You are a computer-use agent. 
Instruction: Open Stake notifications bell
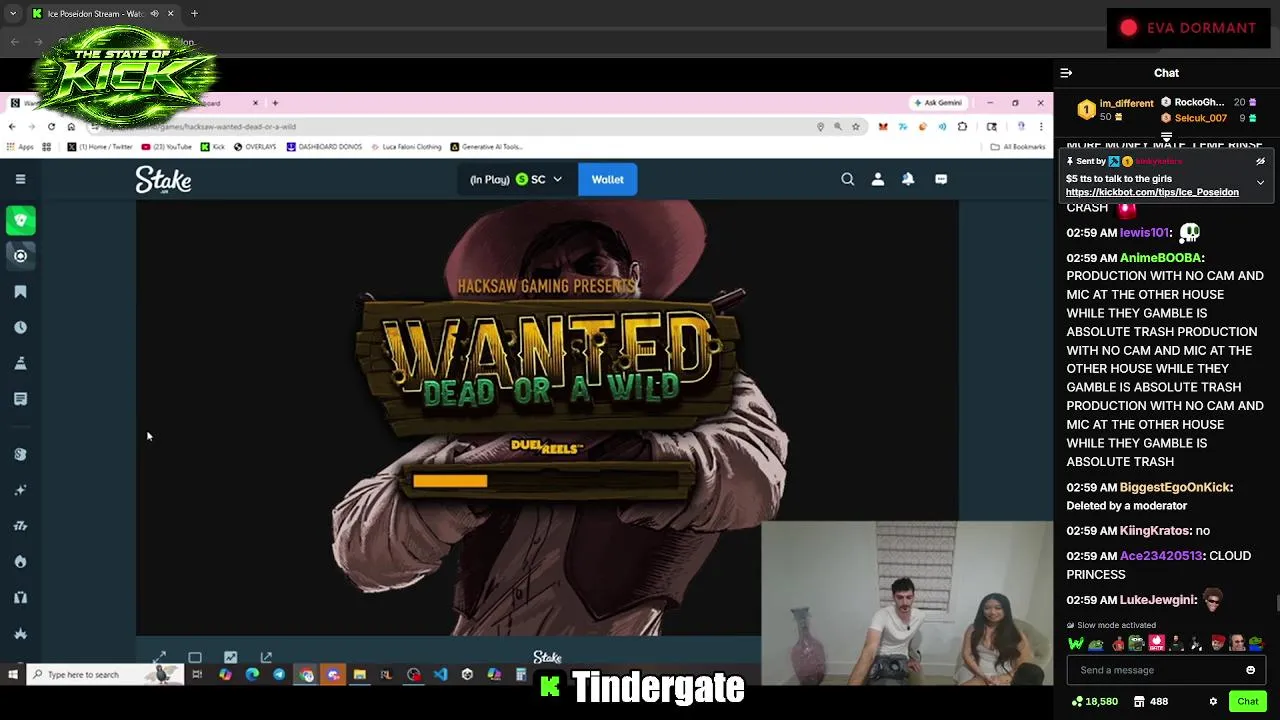click(x=908, y=179)
